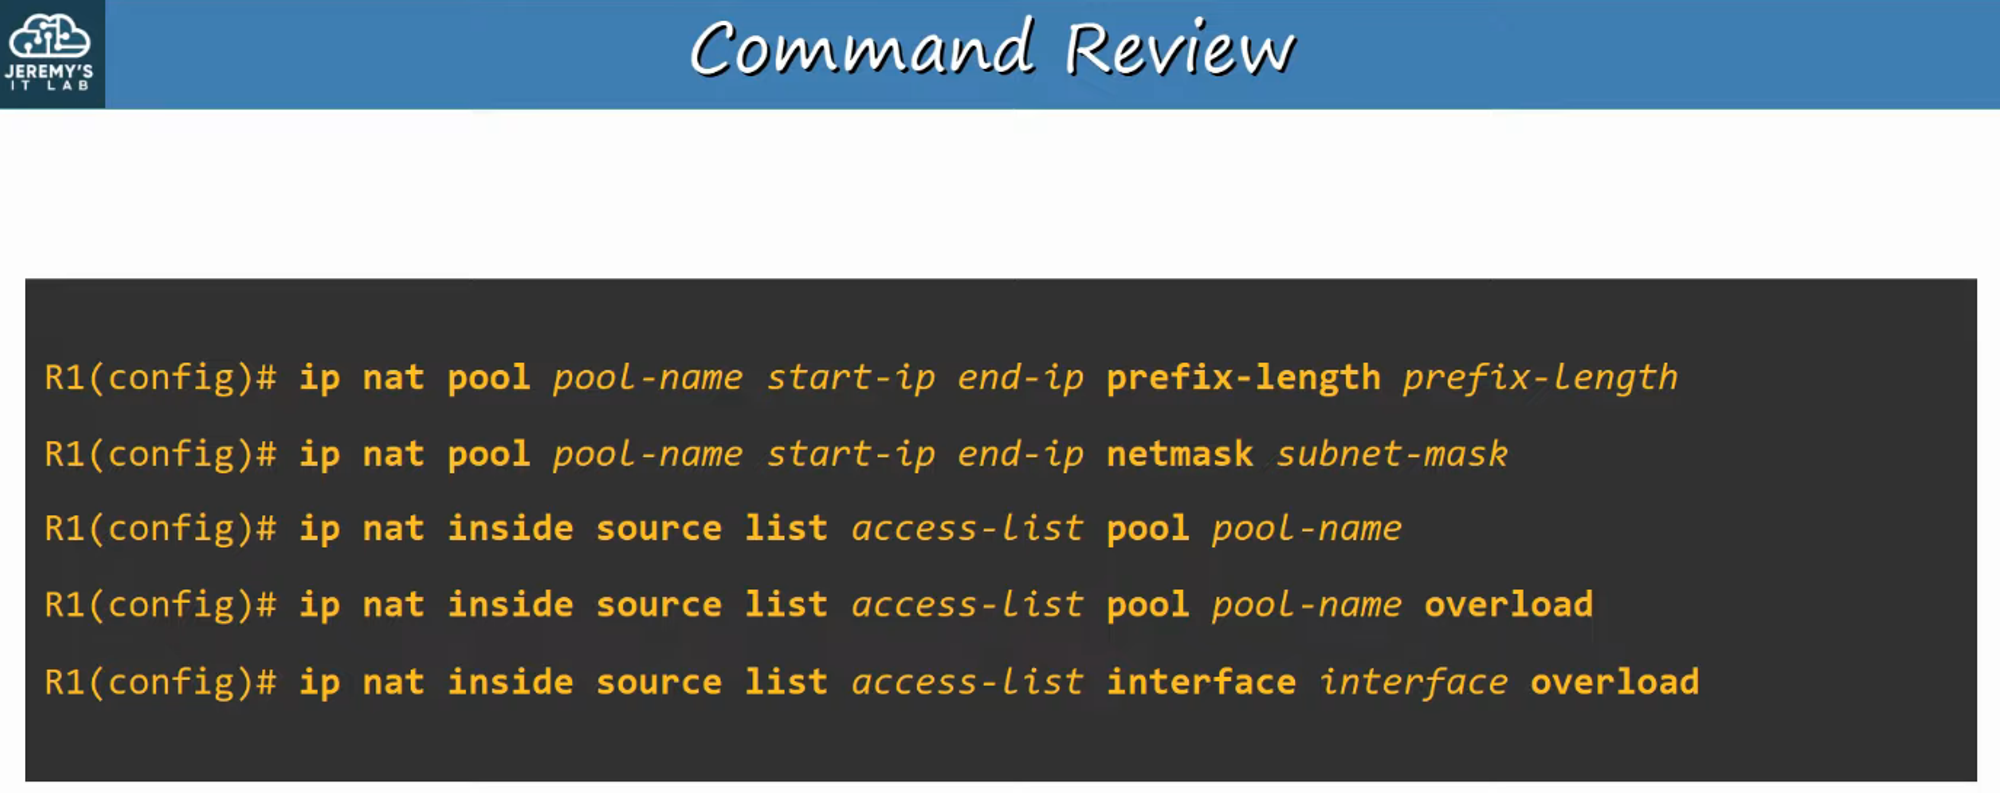Select the netmask keyword
The image size is (2000, 793).
[1179, 454]
